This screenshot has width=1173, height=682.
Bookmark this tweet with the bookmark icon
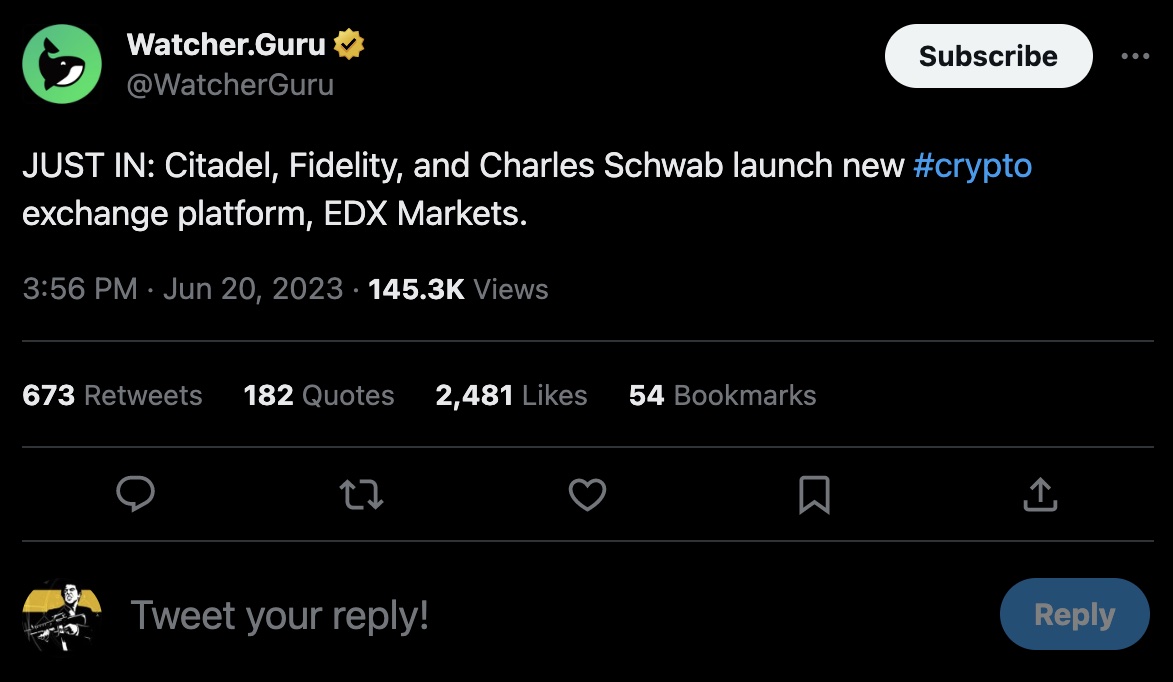point(814,495)
